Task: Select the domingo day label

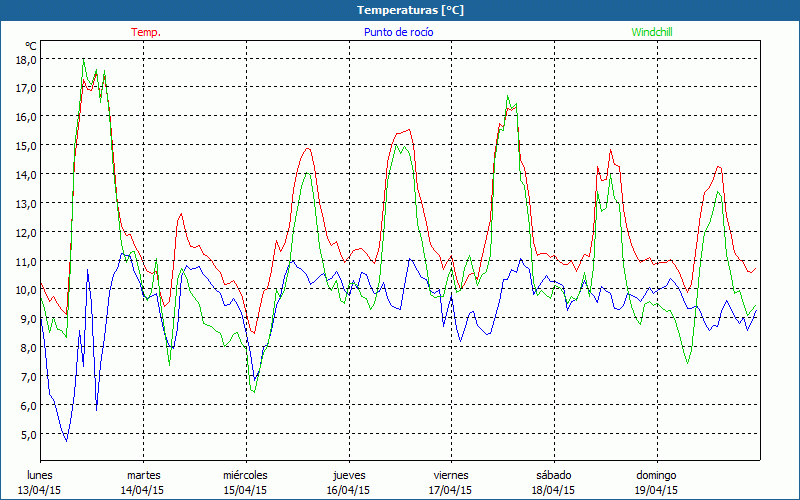Action: (656, 475)
